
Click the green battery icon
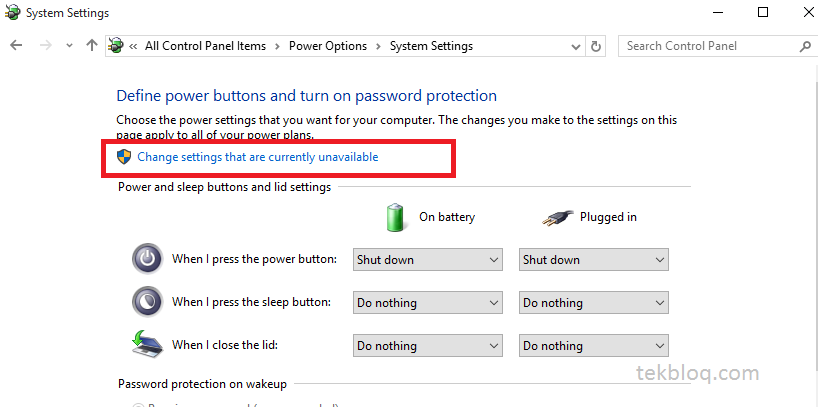395,218
